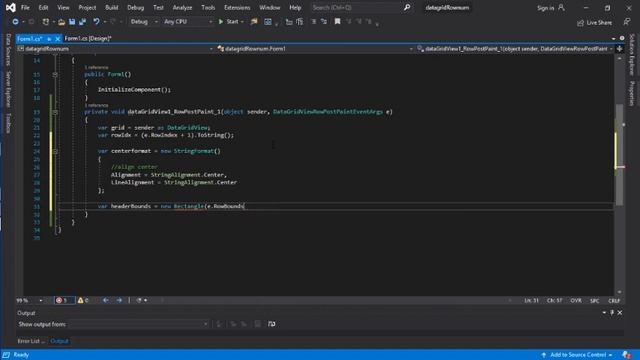This screenshot has width=640, height=360.
Task: Open Output panel window position dropdown
Action: pyautogui.click(x=604, y=313)
